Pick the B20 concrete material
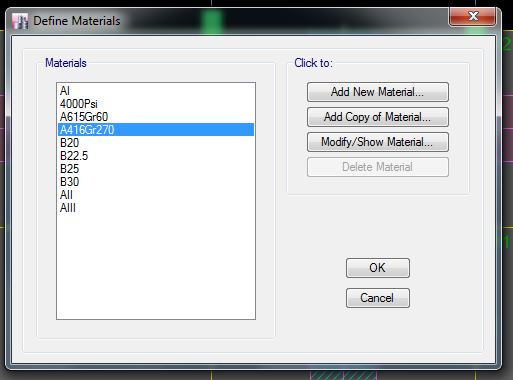Screen dimensions: 513x380 156,143
